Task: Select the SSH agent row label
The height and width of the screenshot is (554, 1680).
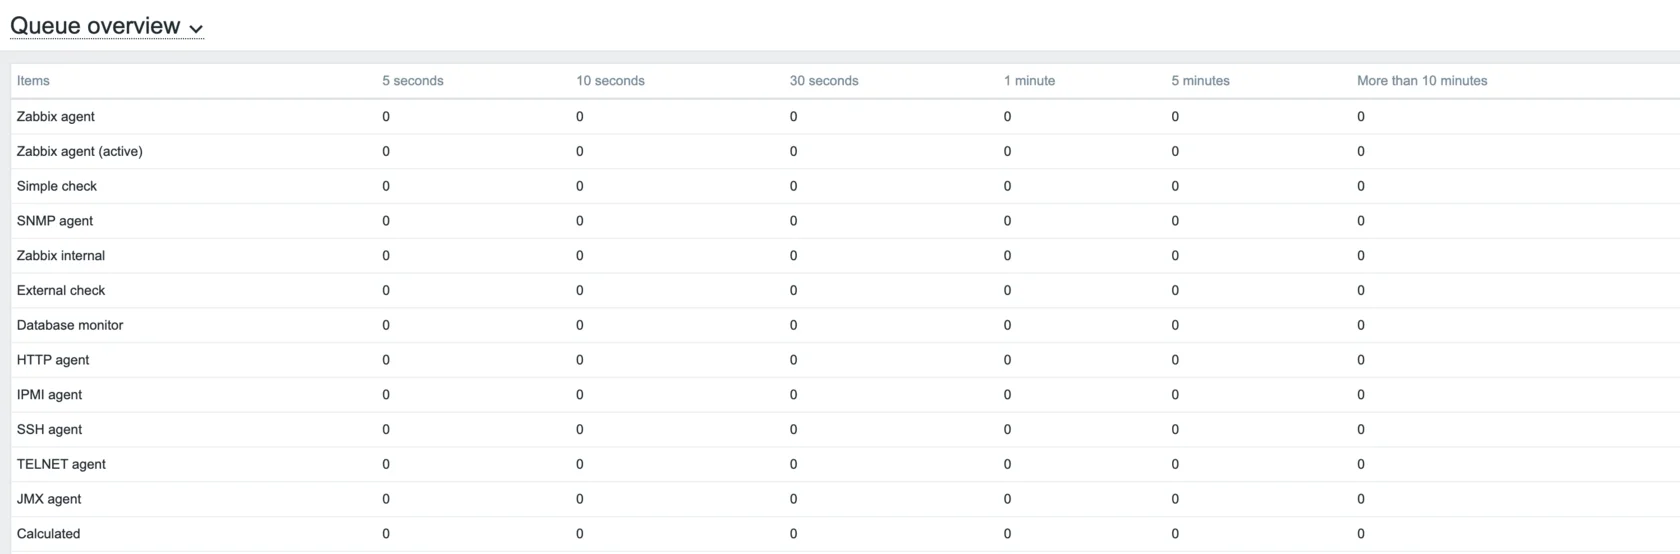Action: point(50,430)
